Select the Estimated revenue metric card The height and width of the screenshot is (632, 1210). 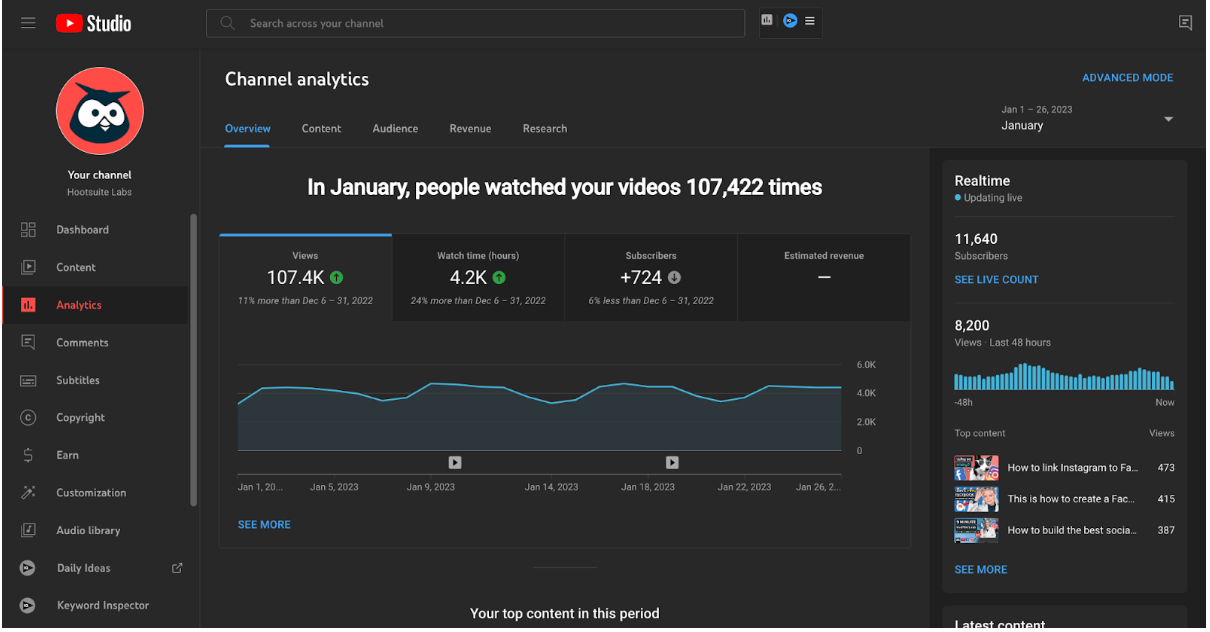tap(824, 278)
